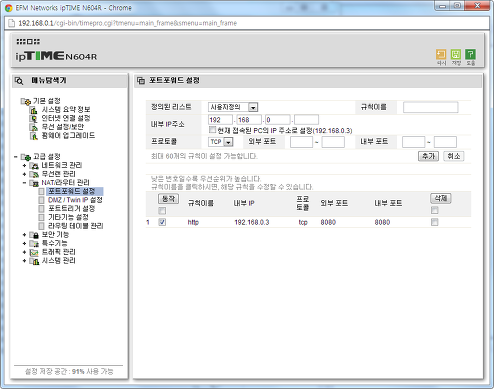Viewport: 494px width, 389px height.
Task: Click the 취소 (cancel) button
Action: (454, 156)
